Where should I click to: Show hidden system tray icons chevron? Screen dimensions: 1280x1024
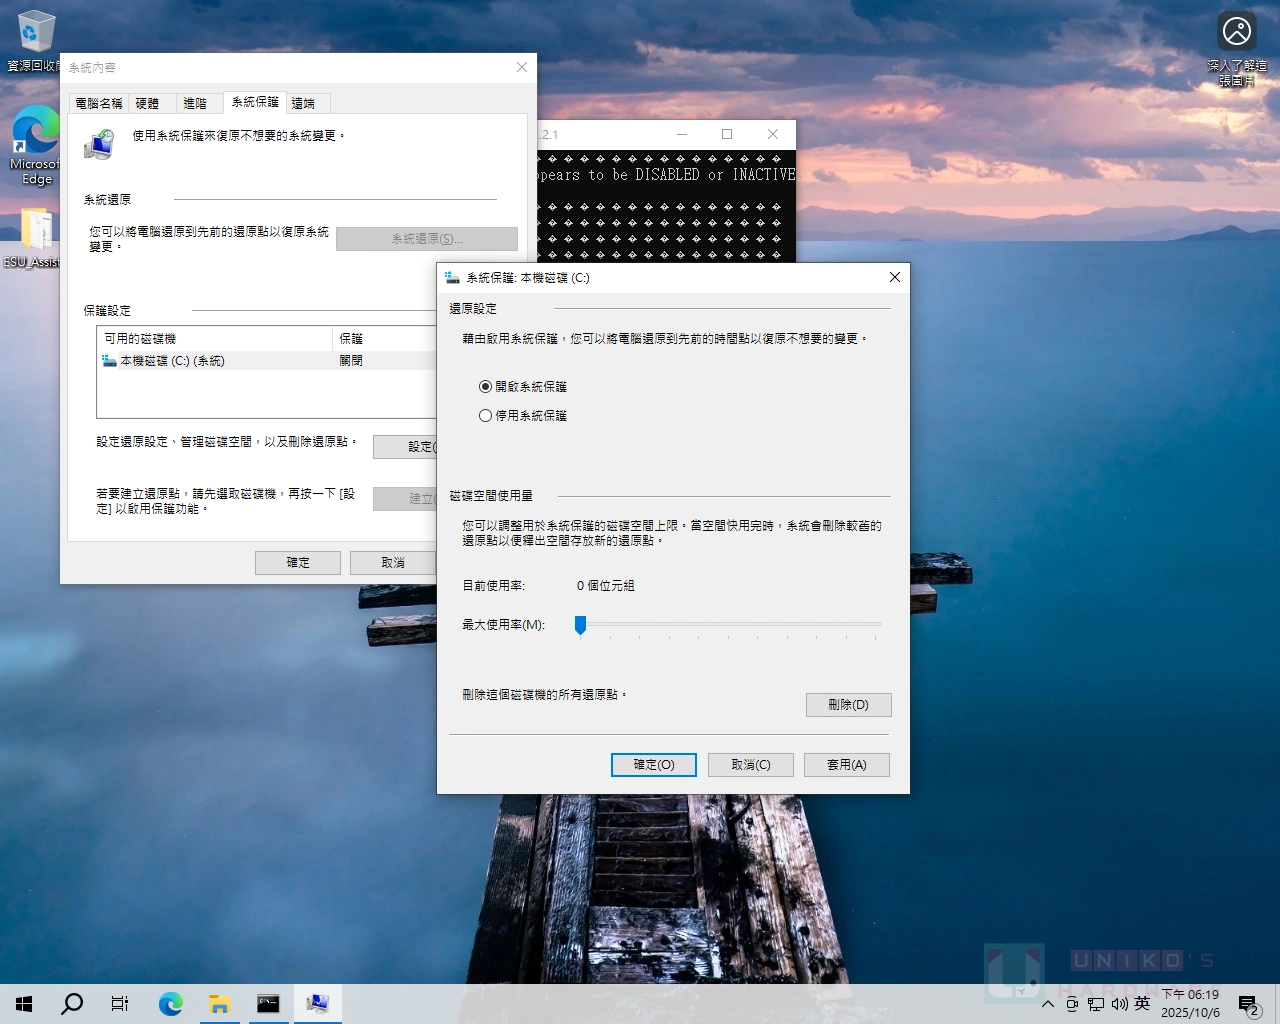coord(1047,1004)
